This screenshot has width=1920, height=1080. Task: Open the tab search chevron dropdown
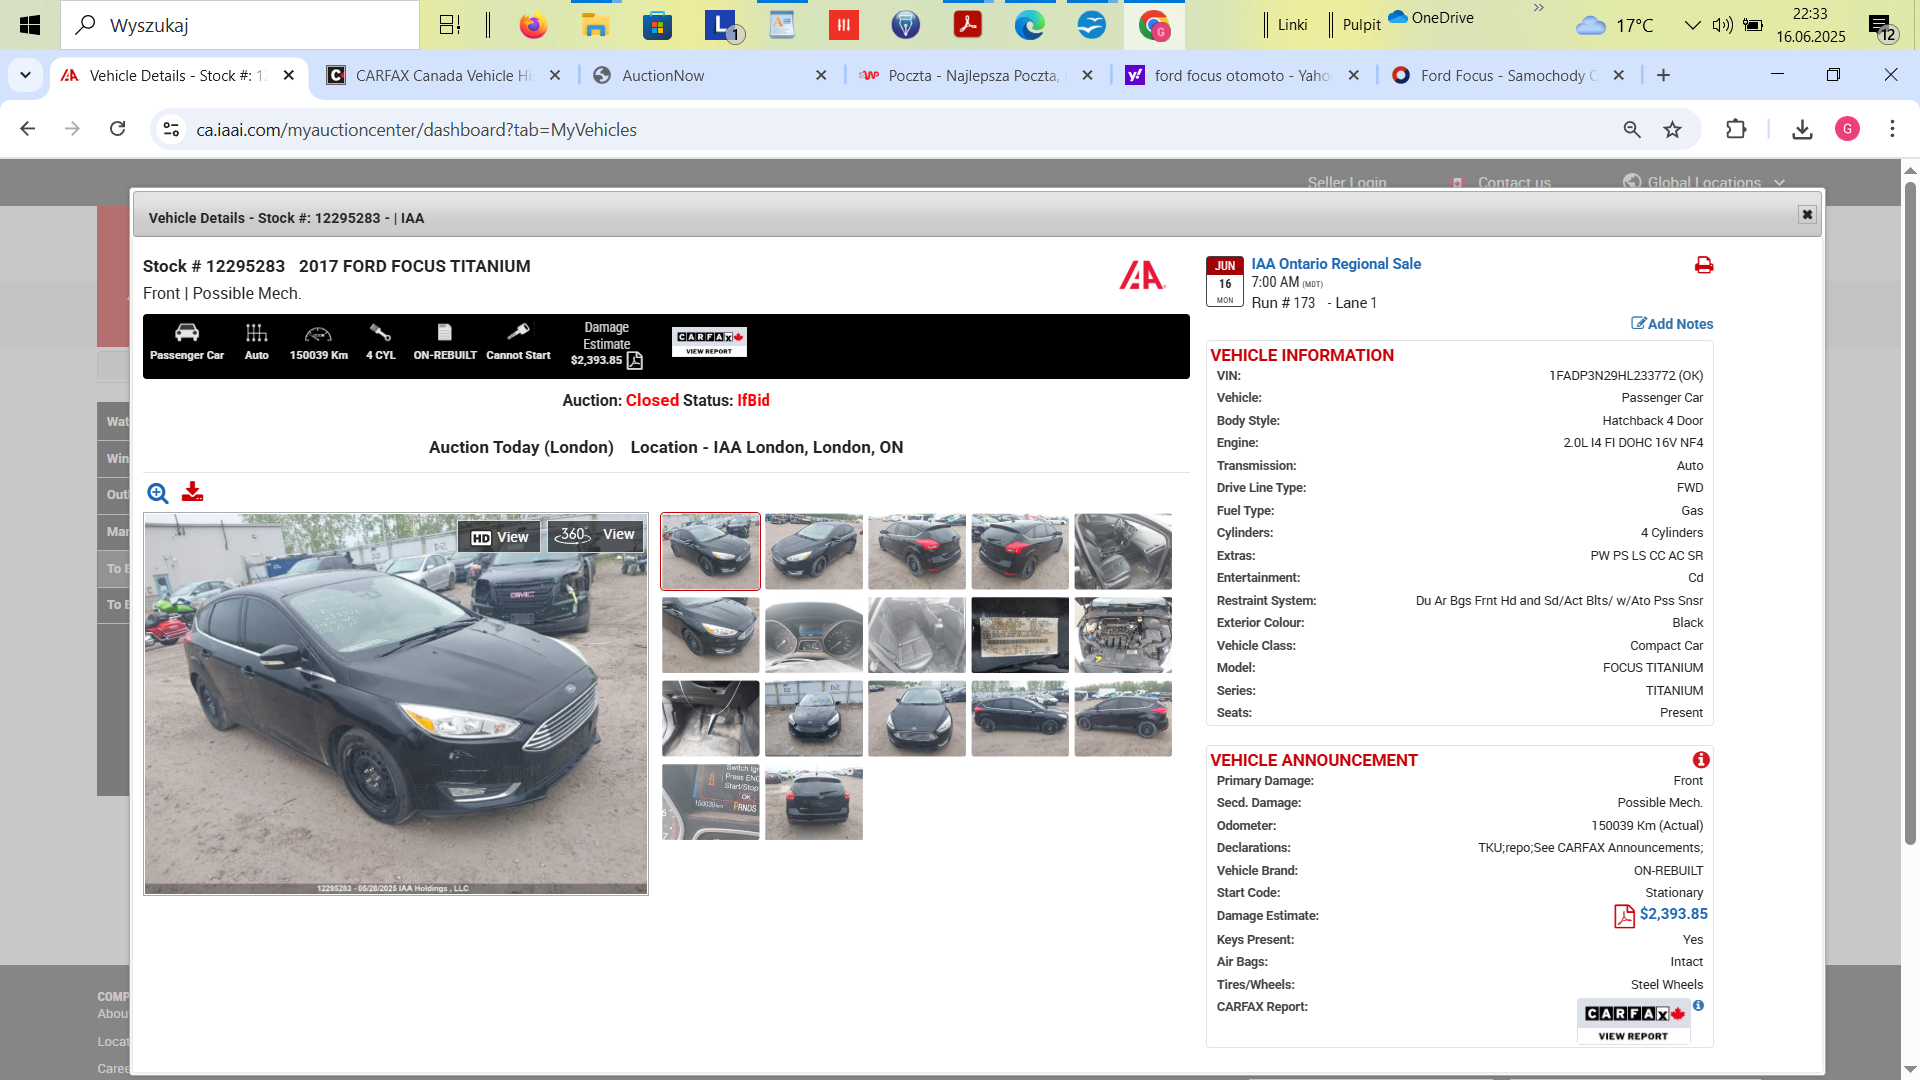pos(25,75)
